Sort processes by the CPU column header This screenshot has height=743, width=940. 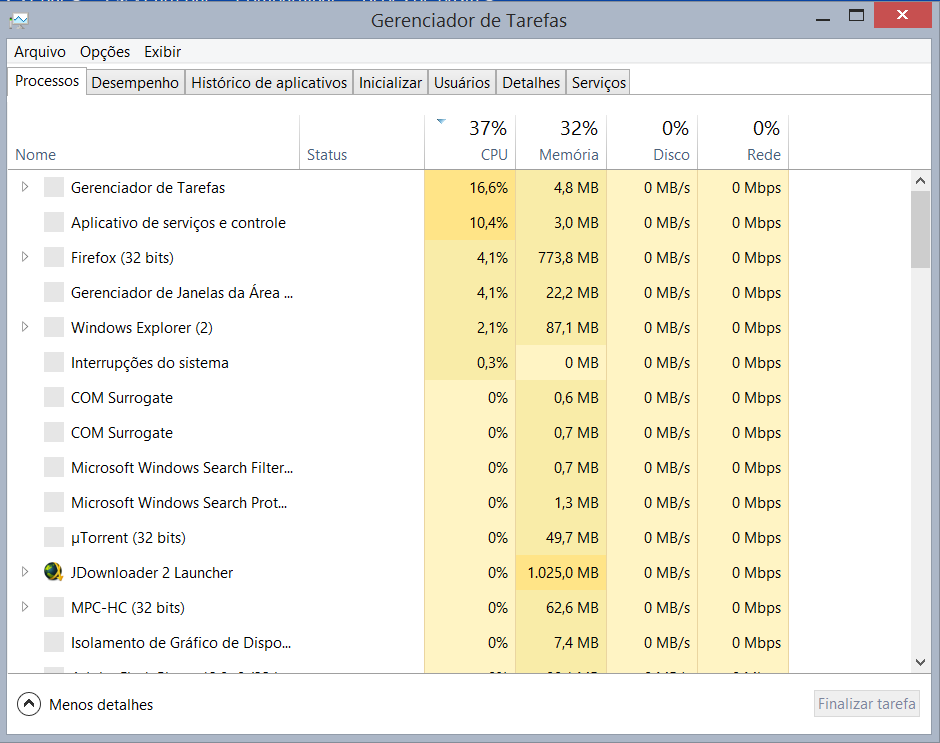(470, 142)
